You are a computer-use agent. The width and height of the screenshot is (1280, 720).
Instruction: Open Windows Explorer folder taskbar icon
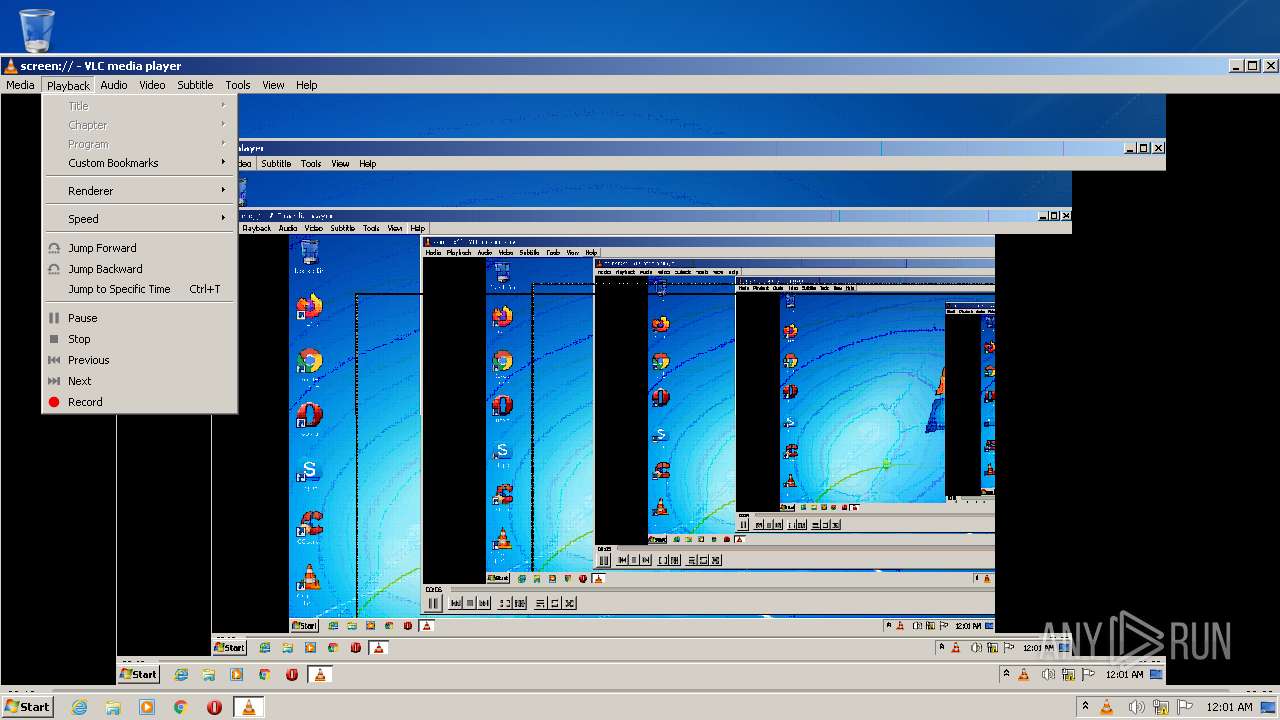[x=113, y=707]
